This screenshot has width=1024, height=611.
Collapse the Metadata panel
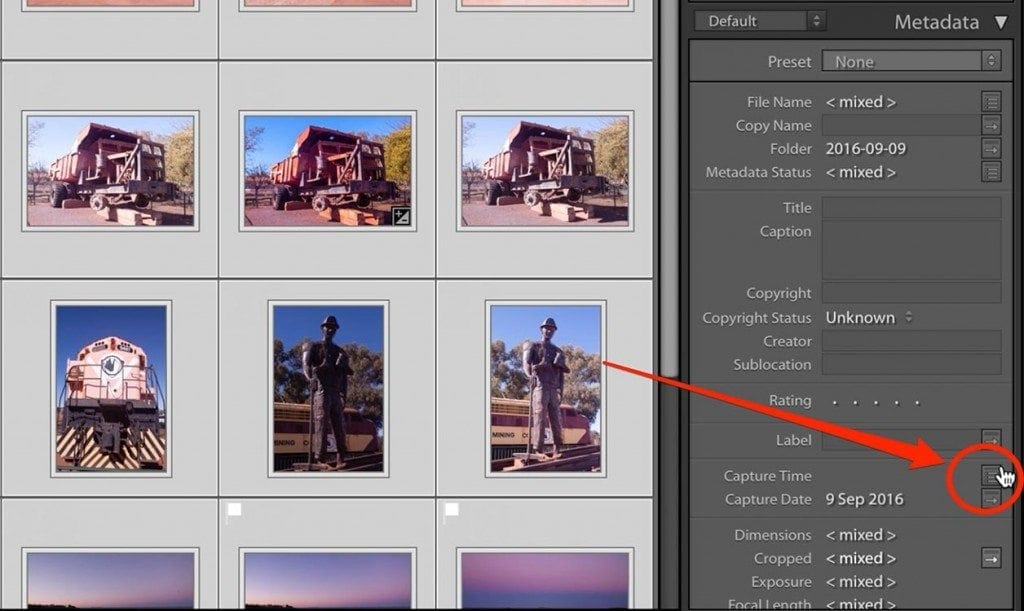[1003, 21]
